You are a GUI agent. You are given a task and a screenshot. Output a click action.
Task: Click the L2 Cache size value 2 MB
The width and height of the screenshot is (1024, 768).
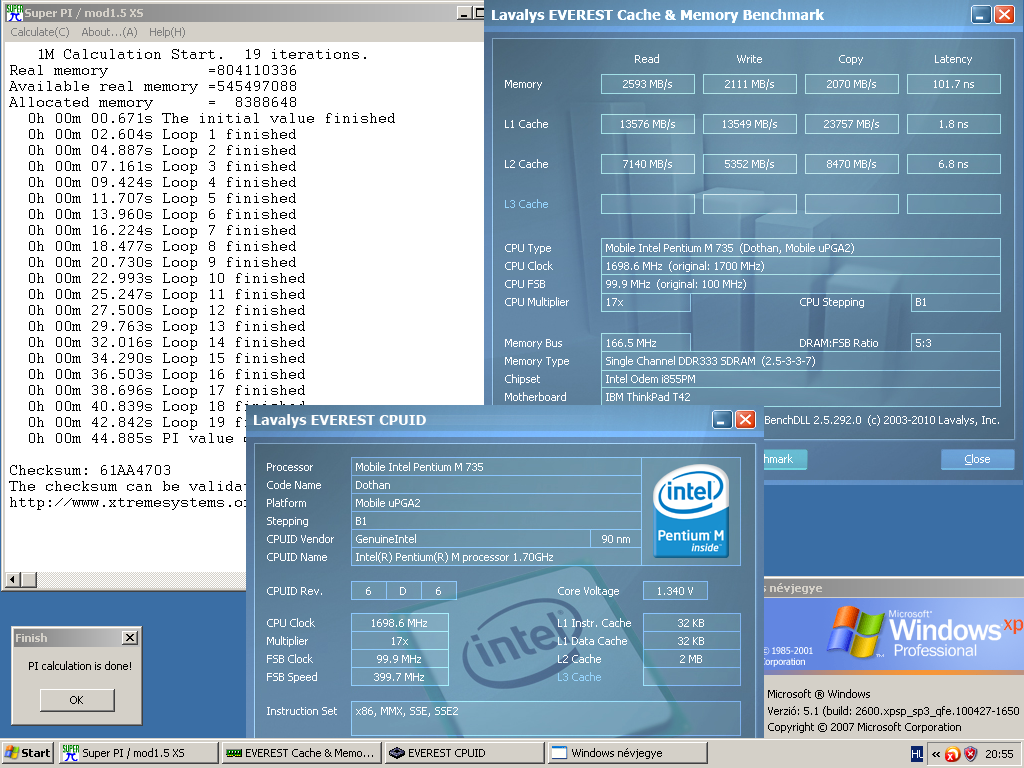pyautogui.click(x=691, y=659)
